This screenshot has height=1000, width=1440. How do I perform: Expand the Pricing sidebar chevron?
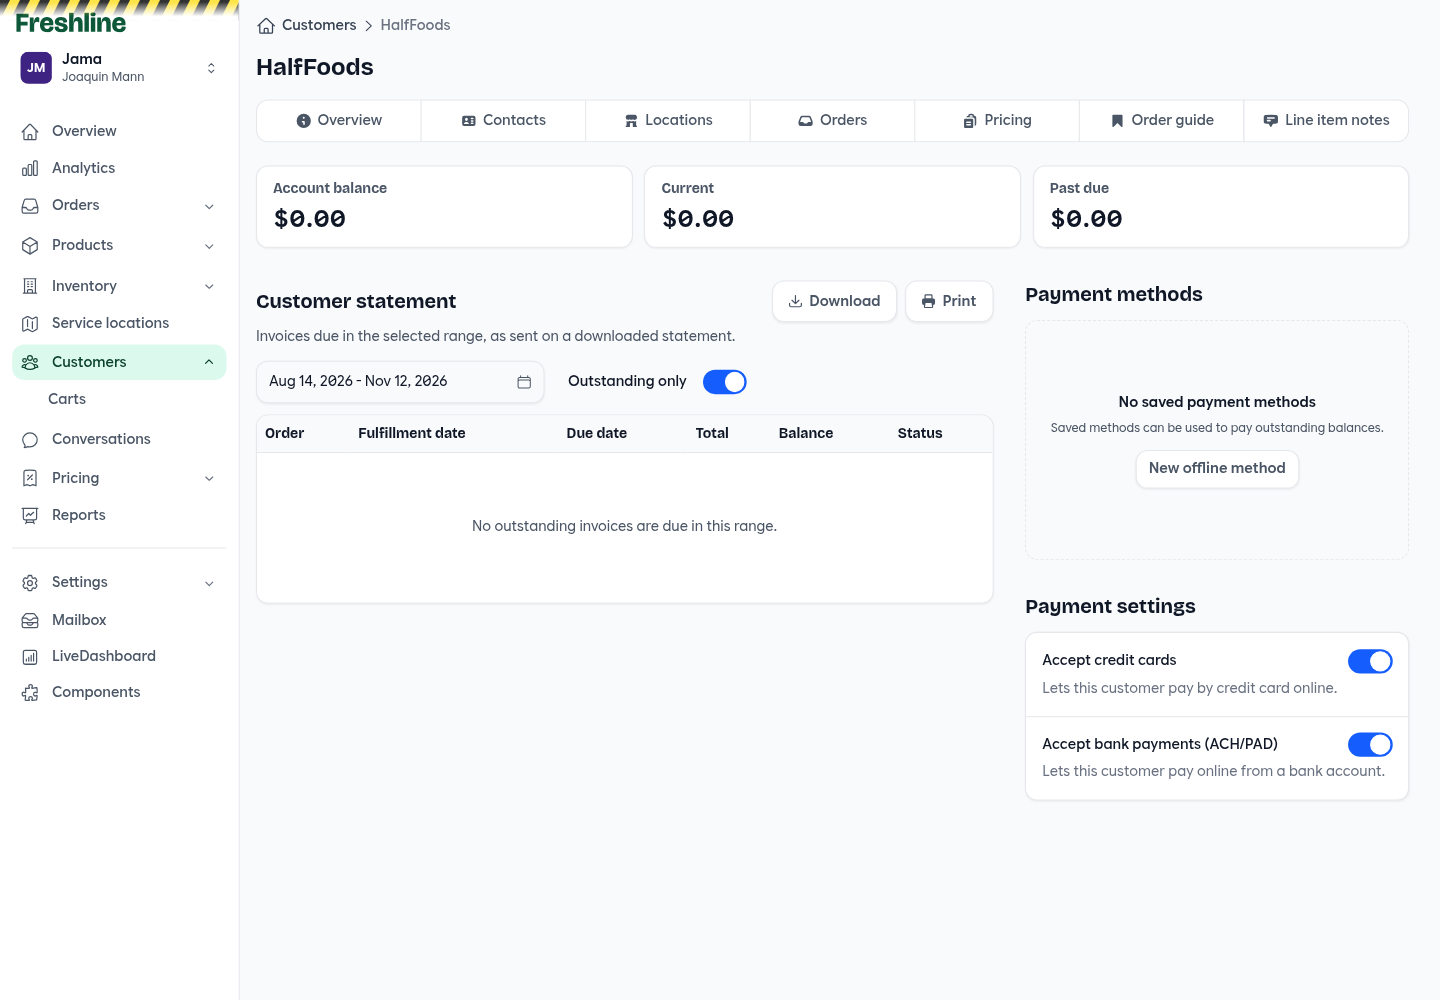(209, 479)
